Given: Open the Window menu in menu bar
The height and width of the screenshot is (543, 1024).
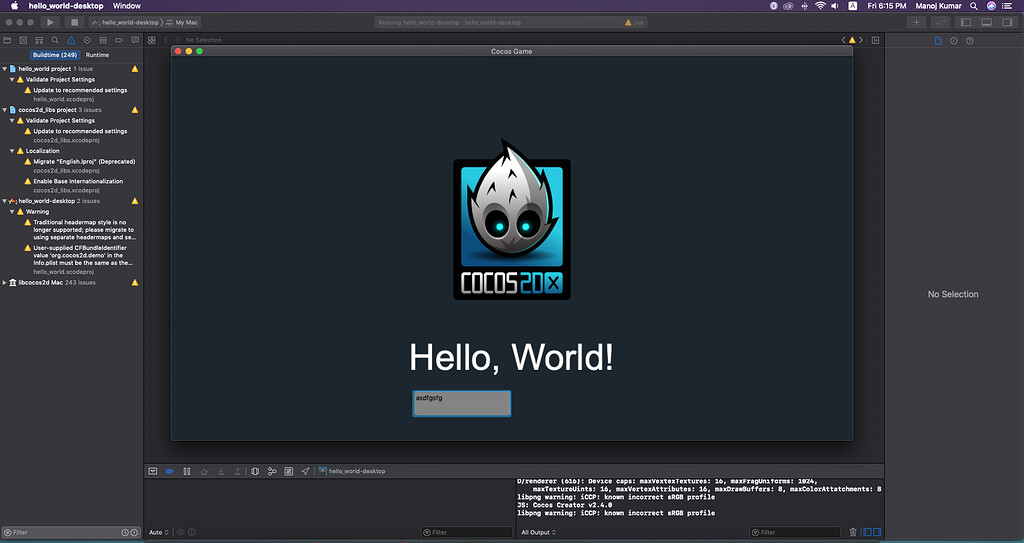Looking at the screenshot, I should click(127, 6).
